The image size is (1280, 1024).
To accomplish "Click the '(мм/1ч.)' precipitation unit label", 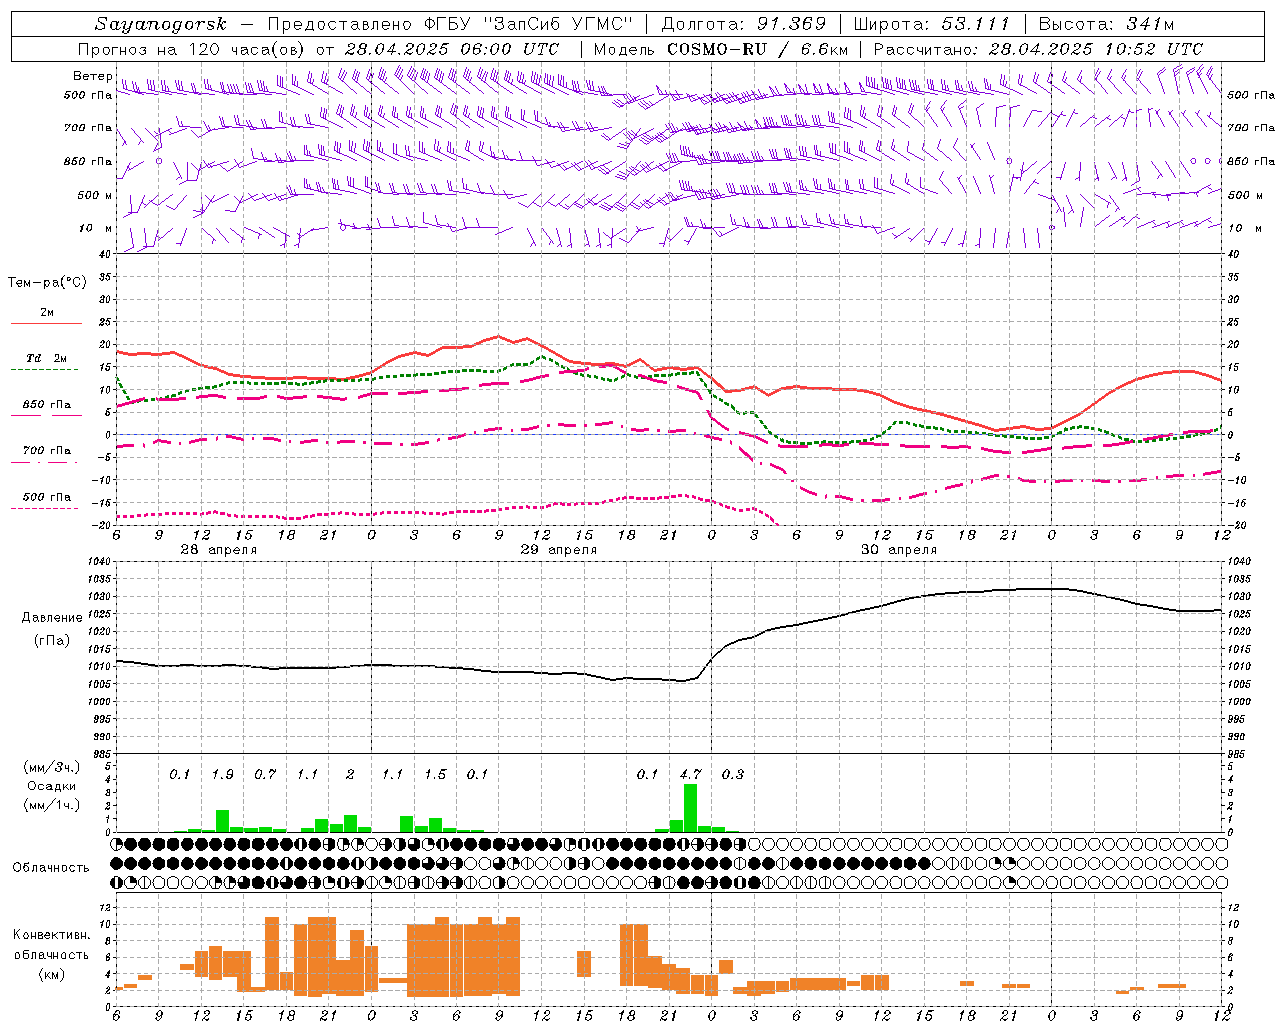I will click(52, 805).
